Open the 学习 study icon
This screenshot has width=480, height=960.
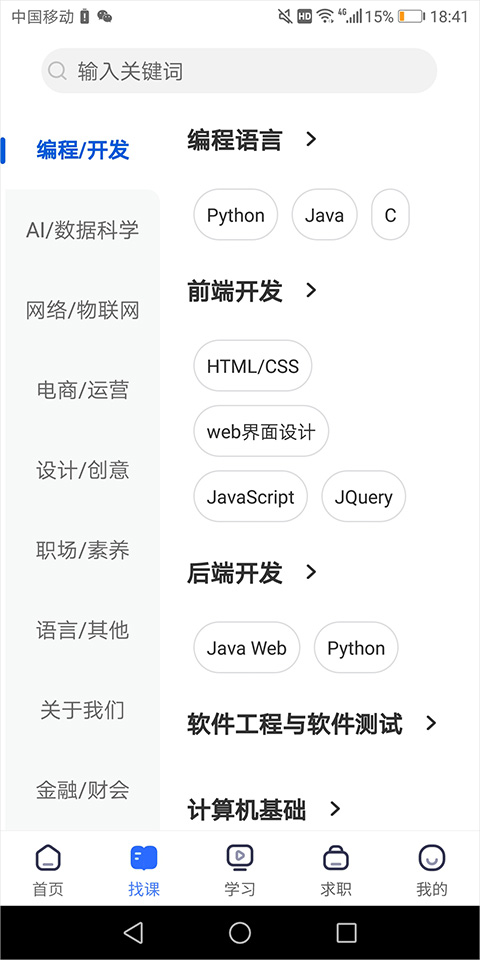pyautogui.click(x=239, y=857)
